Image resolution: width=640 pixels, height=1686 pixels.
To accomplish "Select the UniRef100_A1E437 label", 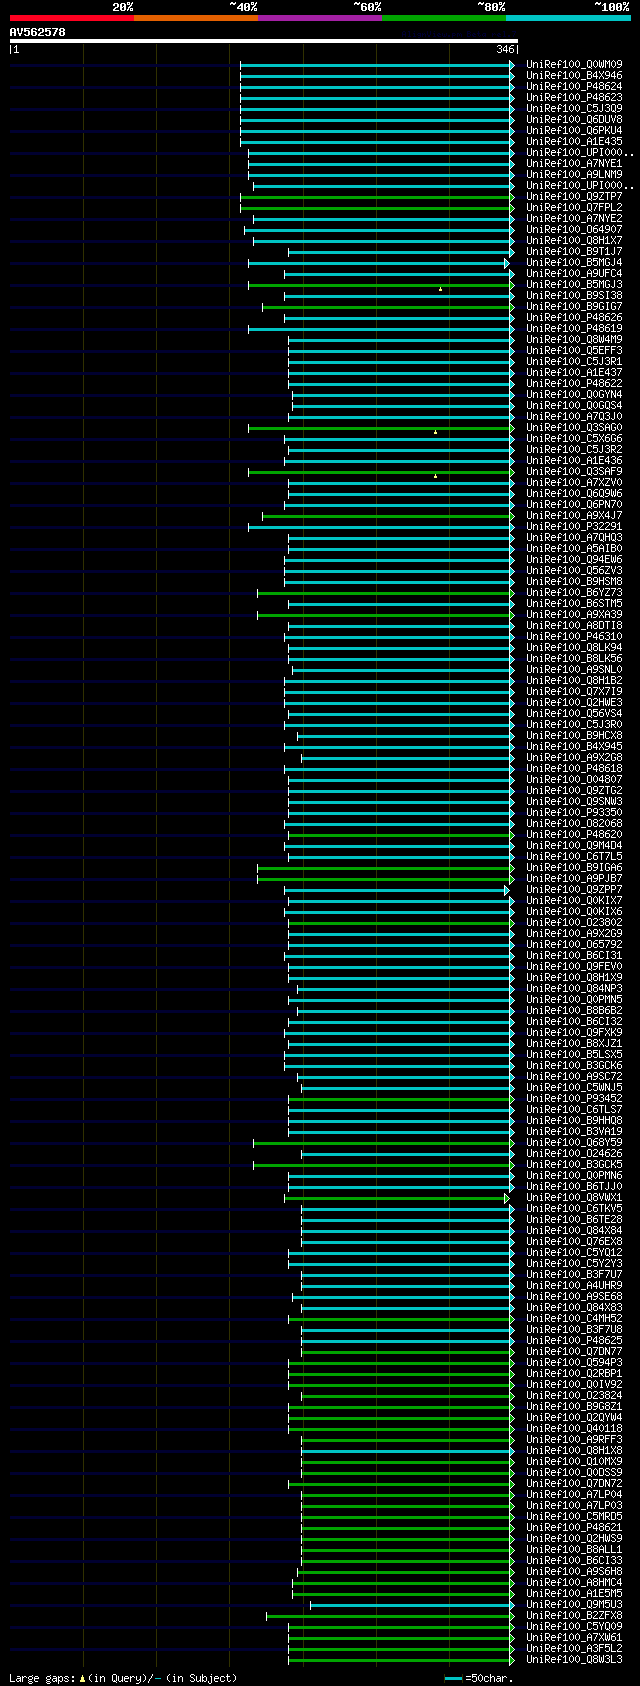I will point(574,373).
